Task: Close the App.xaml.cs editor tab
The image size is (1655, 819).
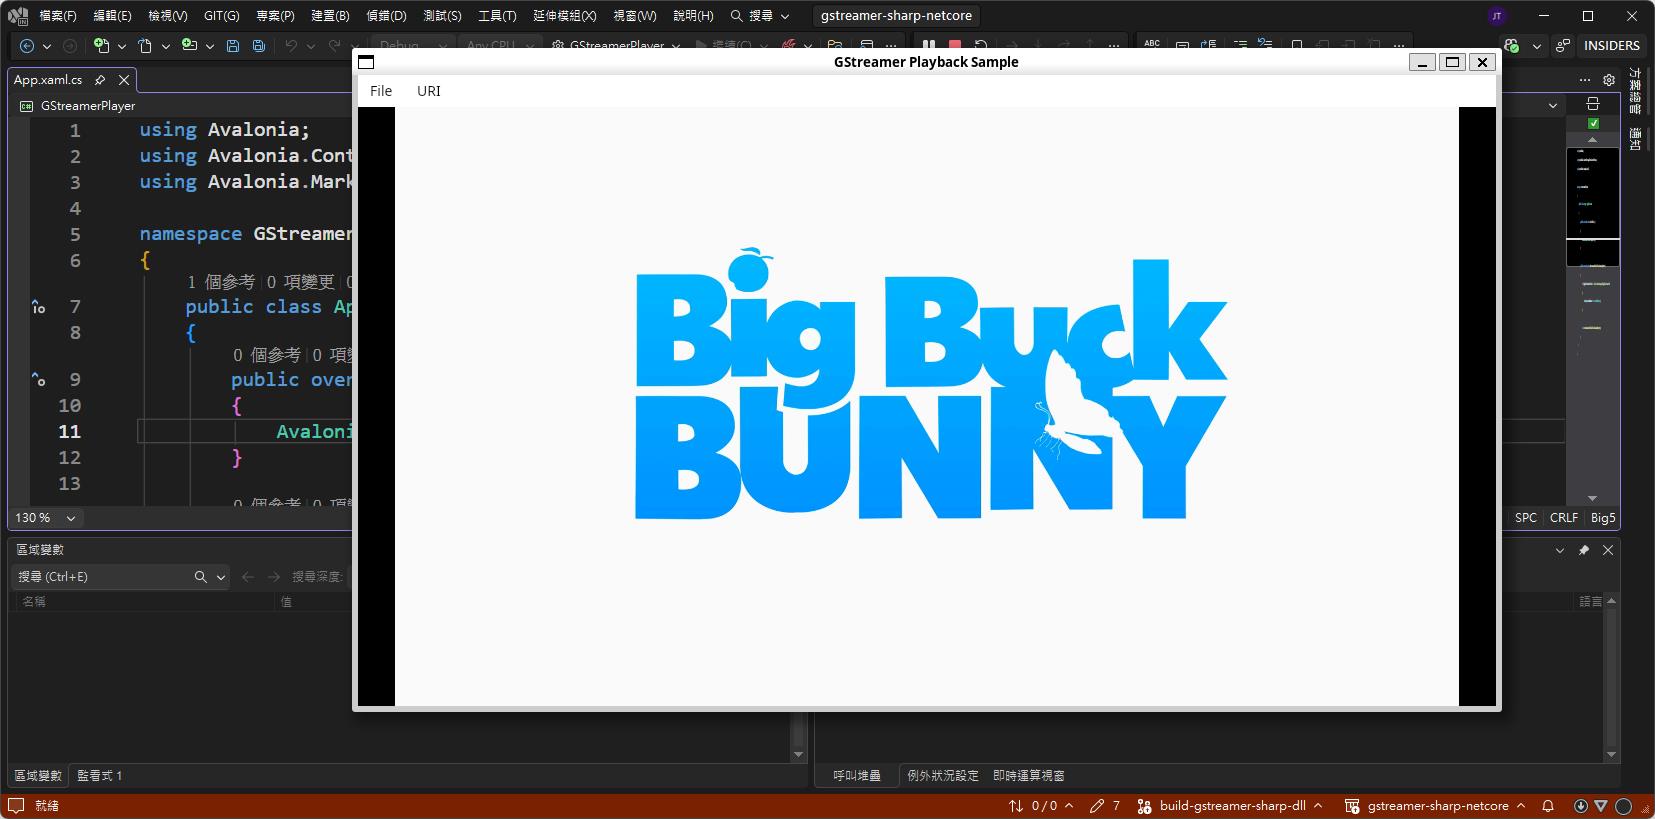Action: pos(124,80)
